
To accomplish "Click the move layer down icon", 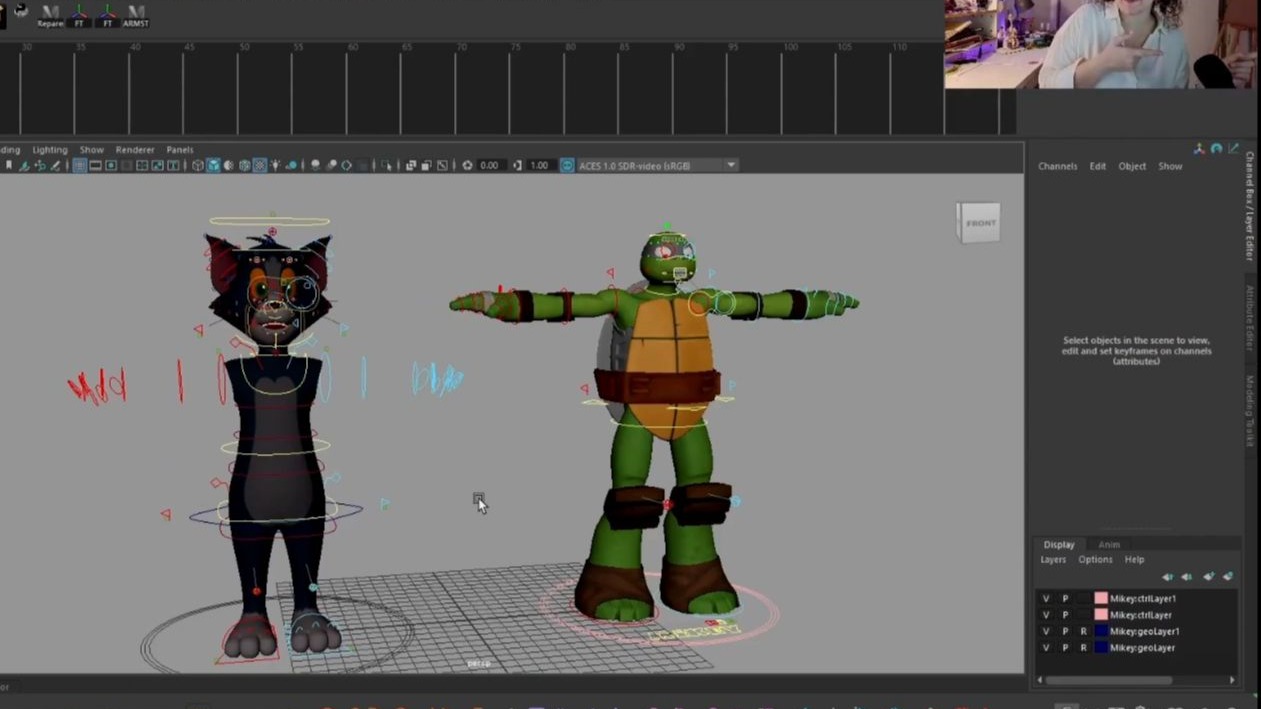I will pyautogui.click(x=1187, y=577).
